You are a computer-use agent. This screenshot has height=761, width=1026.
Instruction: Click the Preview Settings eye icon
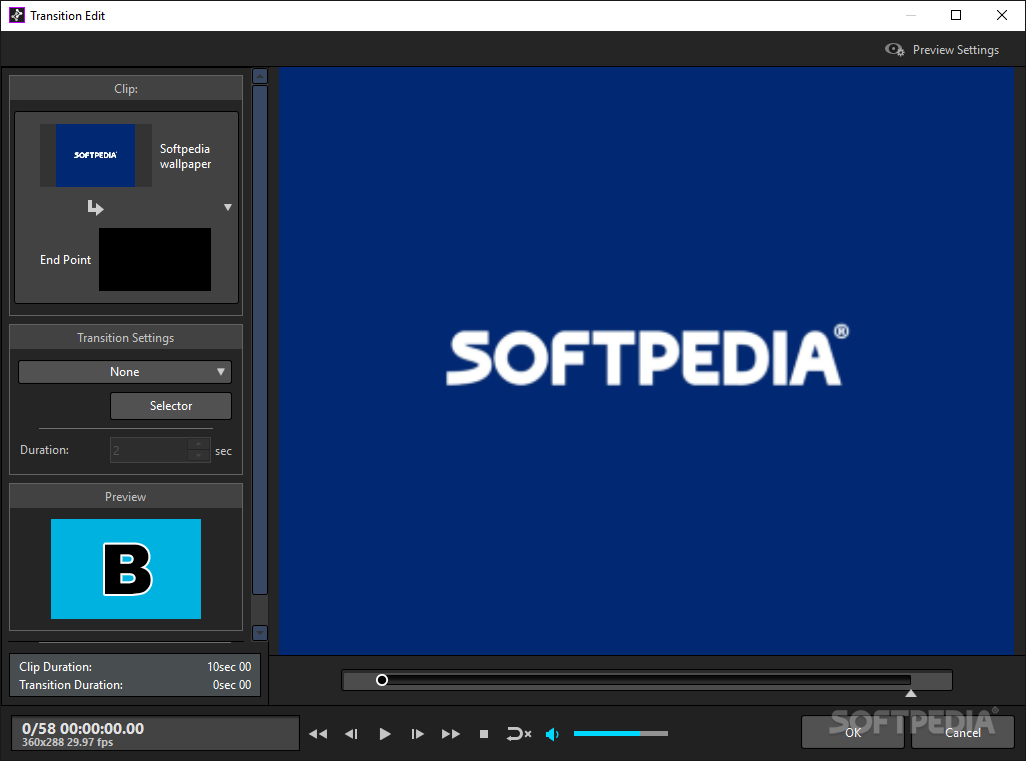894,50
